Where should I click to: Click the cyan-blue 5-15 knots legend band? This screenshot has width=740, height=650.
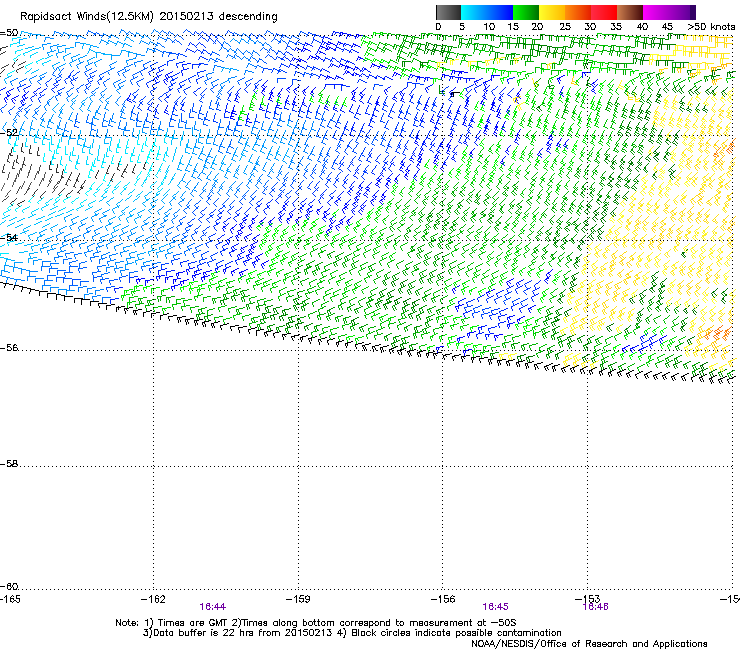click(487, 12)
